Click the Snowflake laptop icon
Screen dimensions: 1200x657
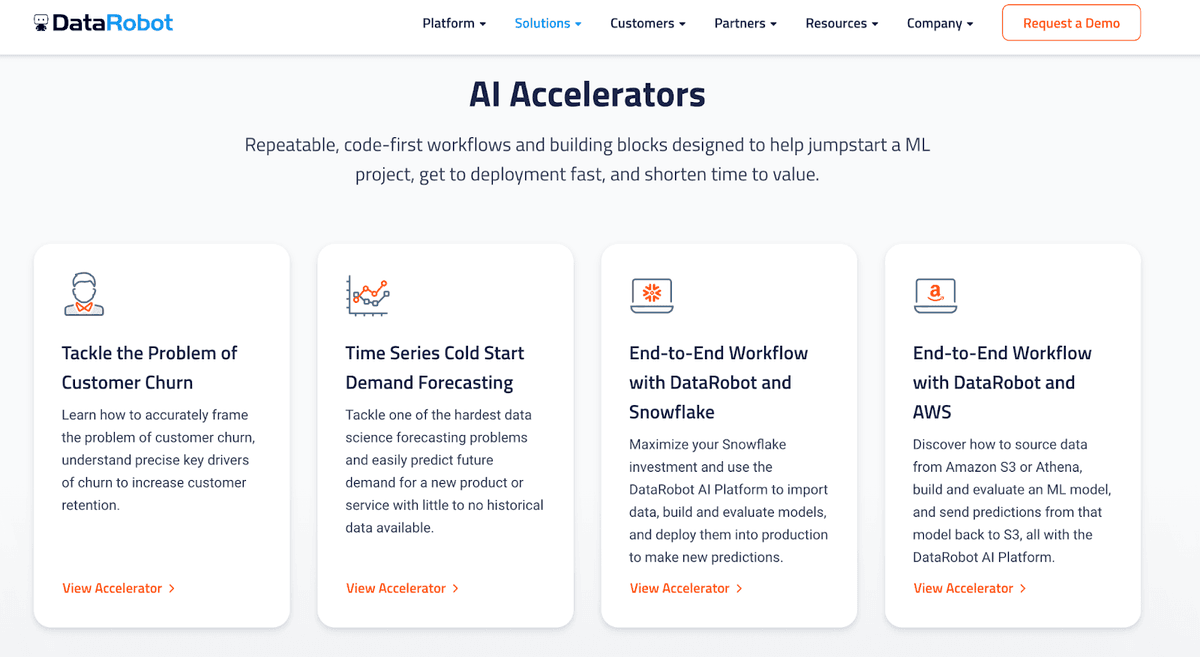tap(651, 295)
